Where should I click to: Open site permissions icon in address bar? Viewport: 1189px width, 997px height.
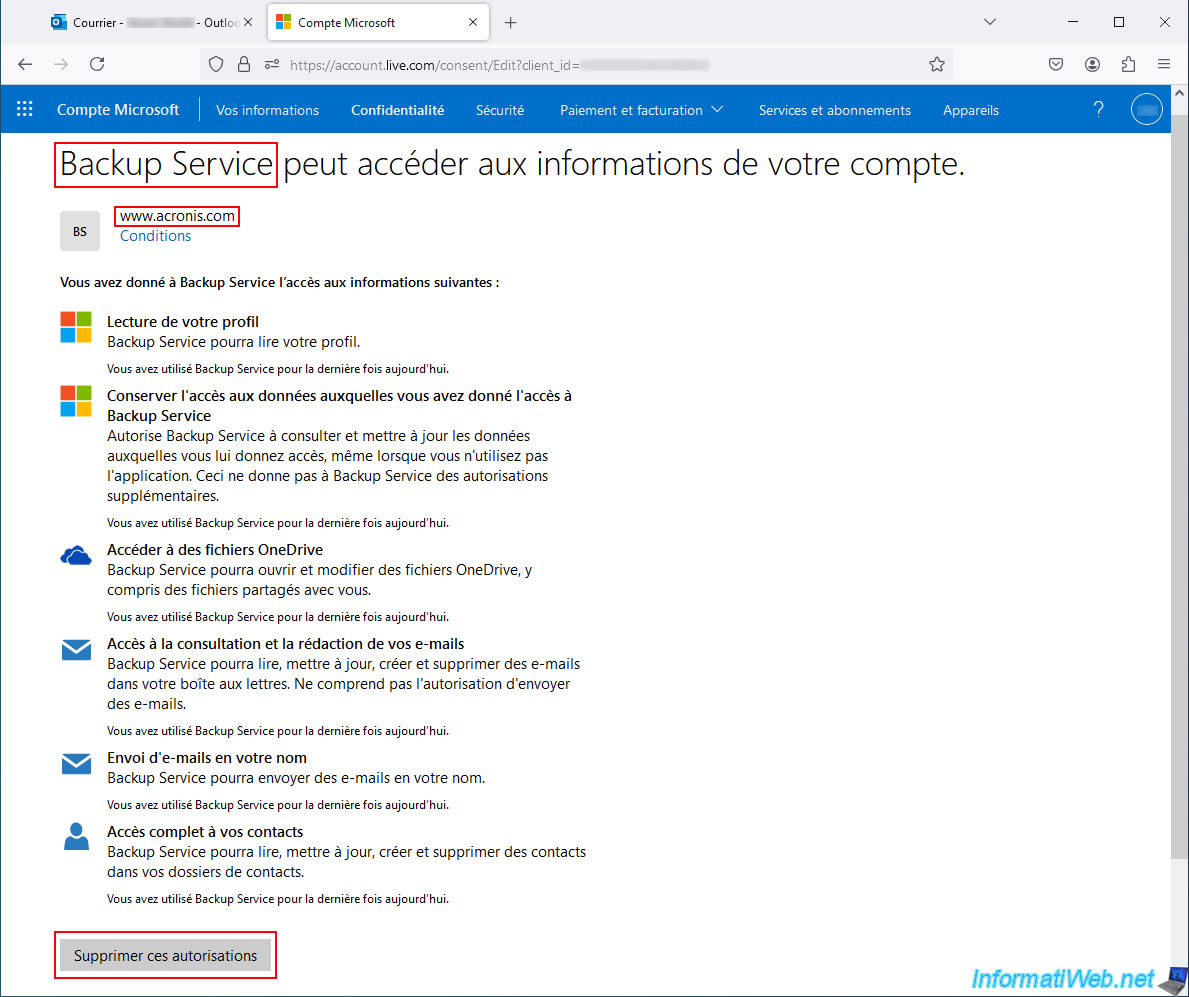coord(271,64)
